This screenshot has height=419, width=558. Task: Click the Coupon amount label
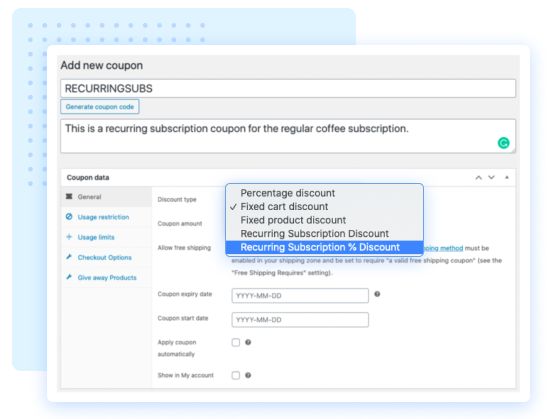[x=180, y=224]
